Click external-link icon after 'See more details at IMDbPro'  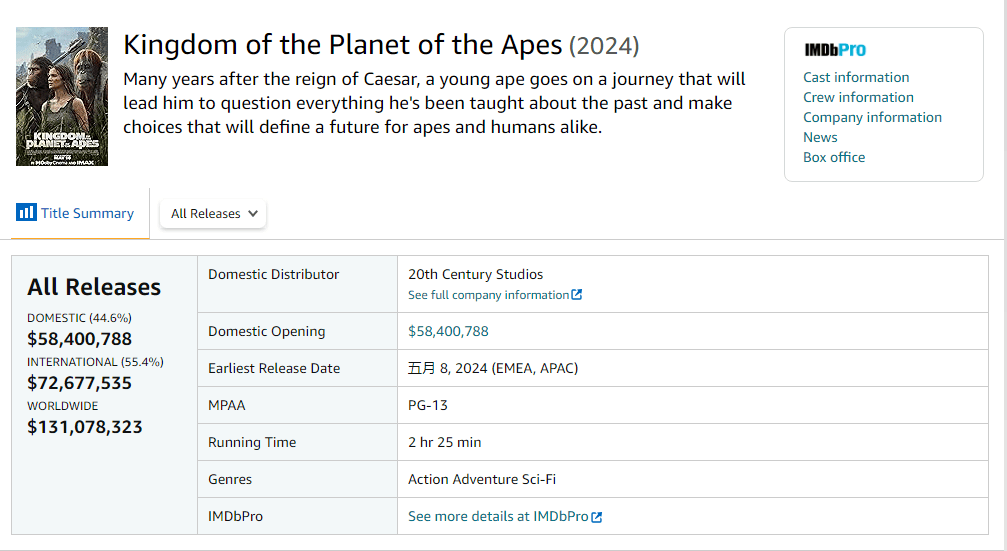click(x=597, y=517)
